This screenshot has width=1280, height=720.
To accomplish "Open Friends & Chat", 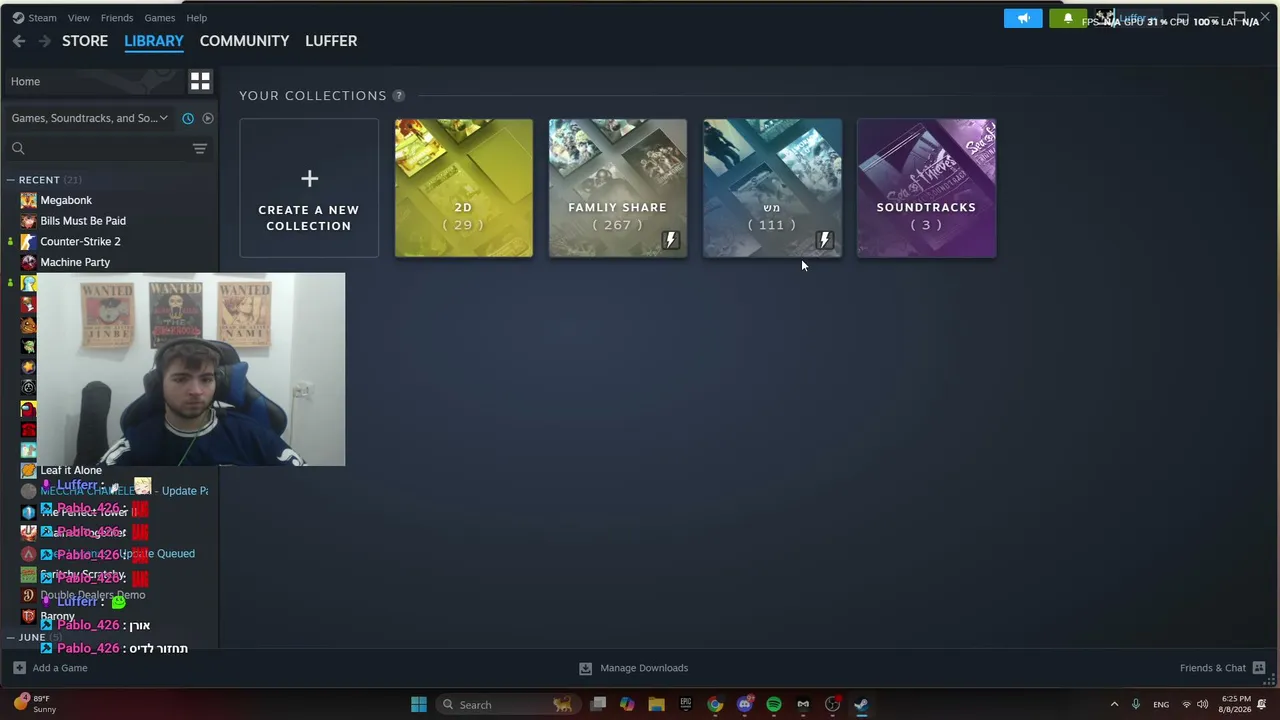I will click(1223, 668).
